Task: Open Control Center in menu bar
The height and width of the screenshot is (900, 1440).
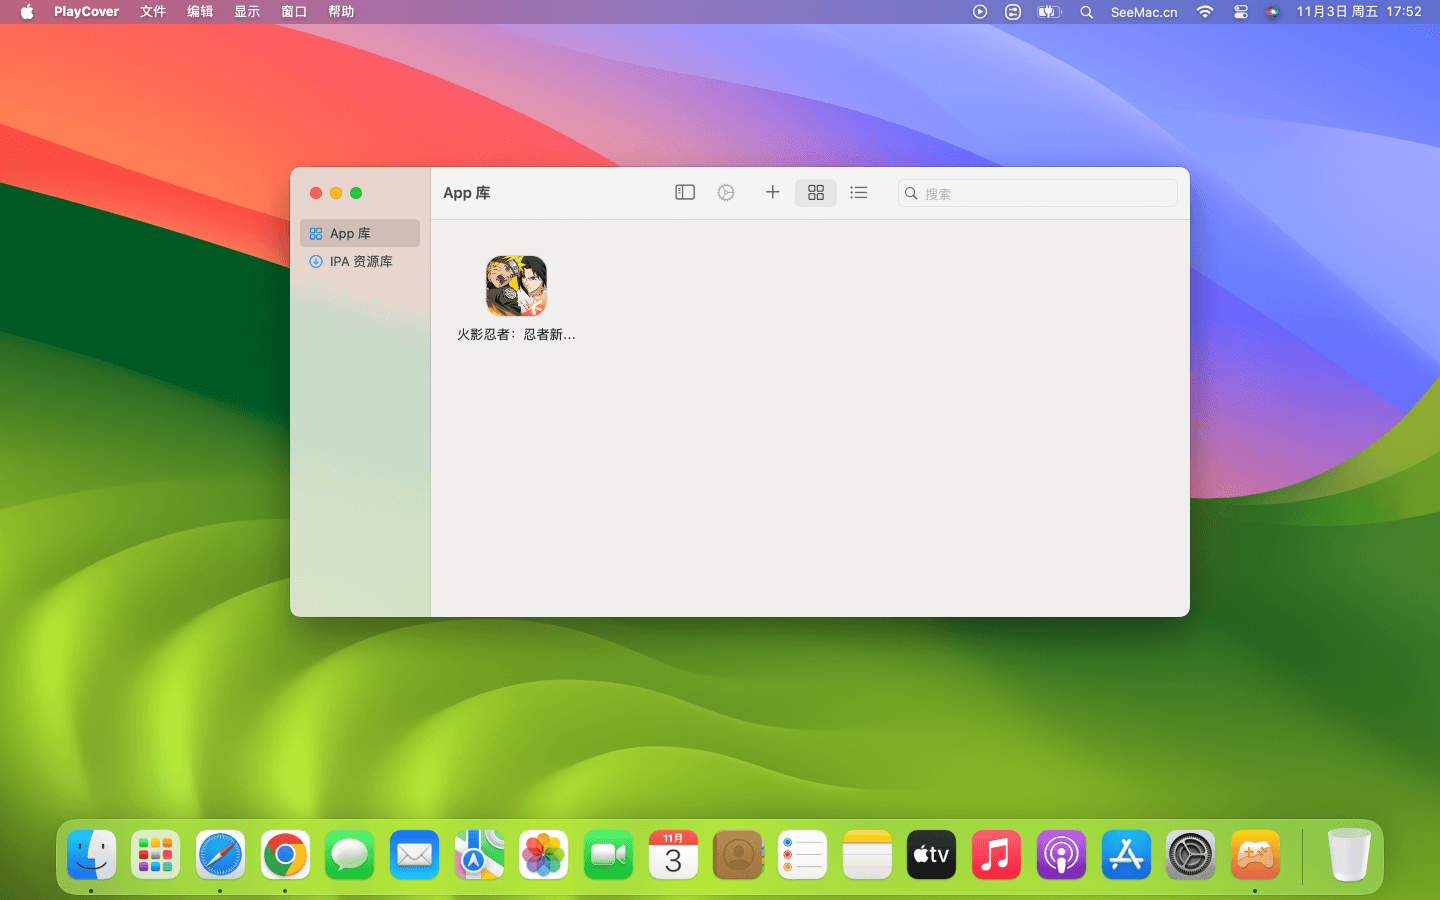Action: point(1241,12)
